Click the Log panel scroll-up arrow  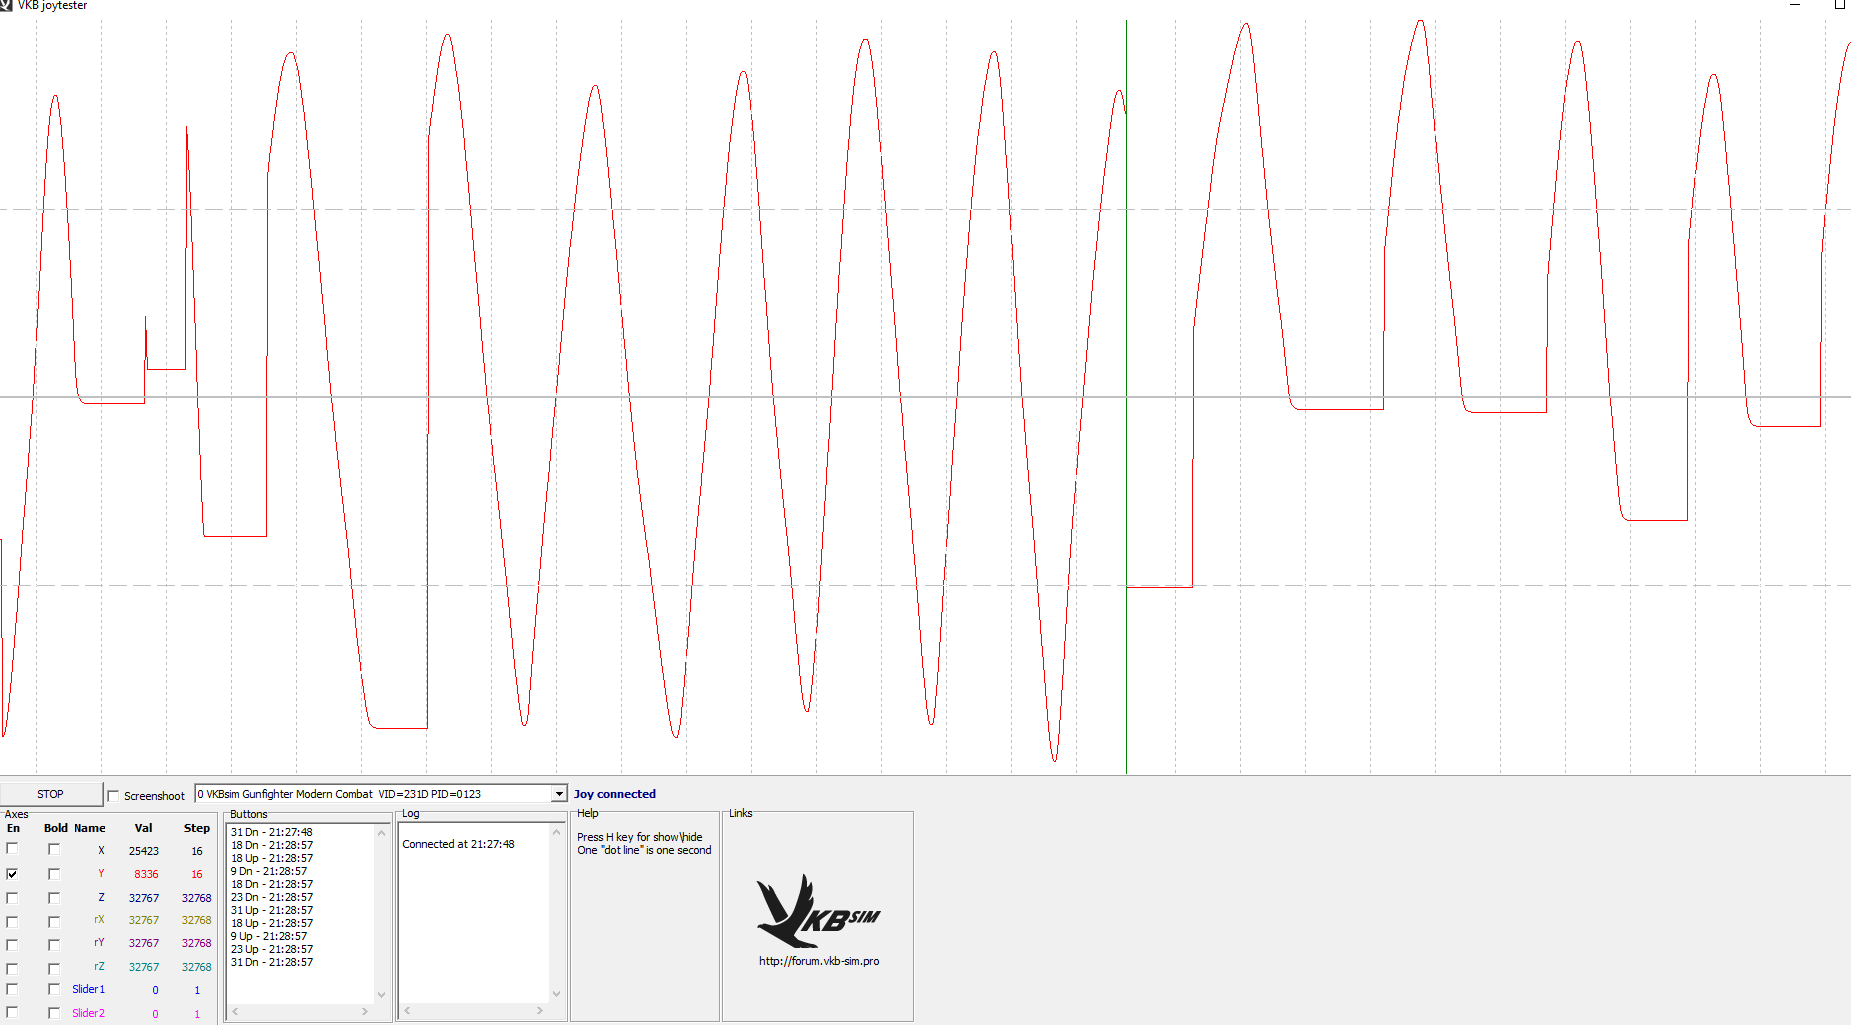[x=556, y=832]
